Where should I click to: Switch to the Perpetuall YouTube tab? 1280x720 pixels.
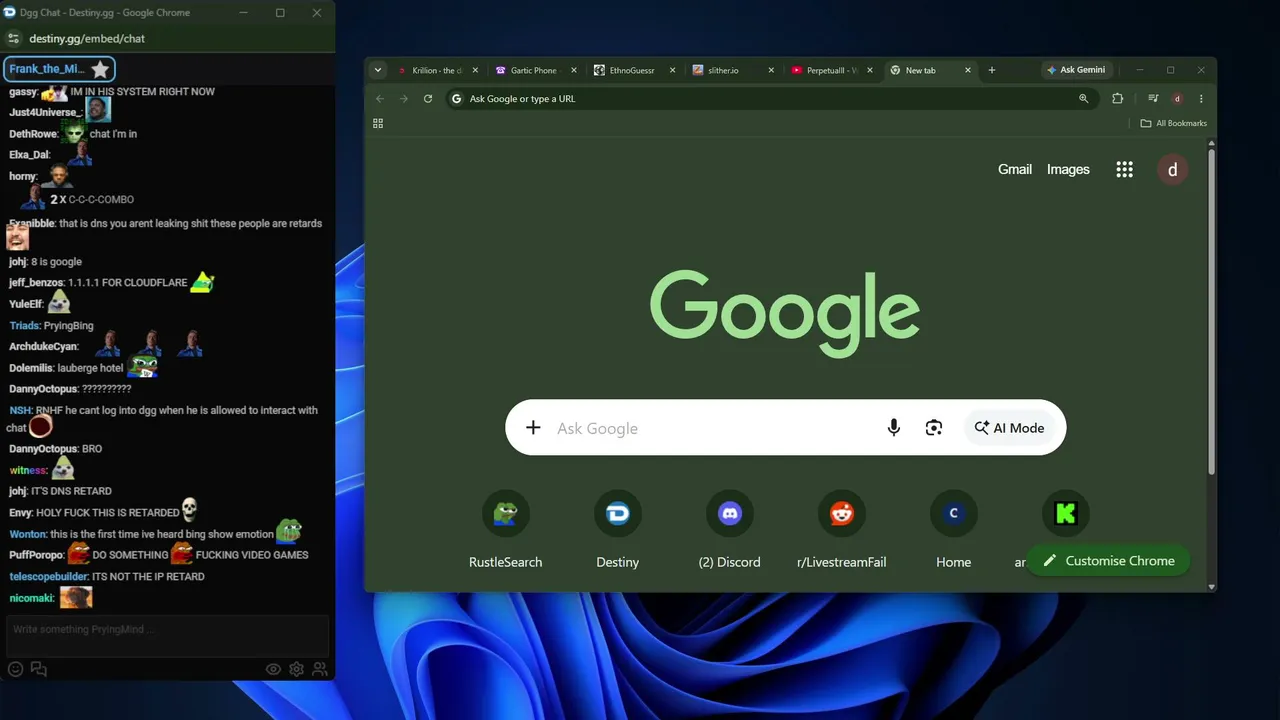826,70
